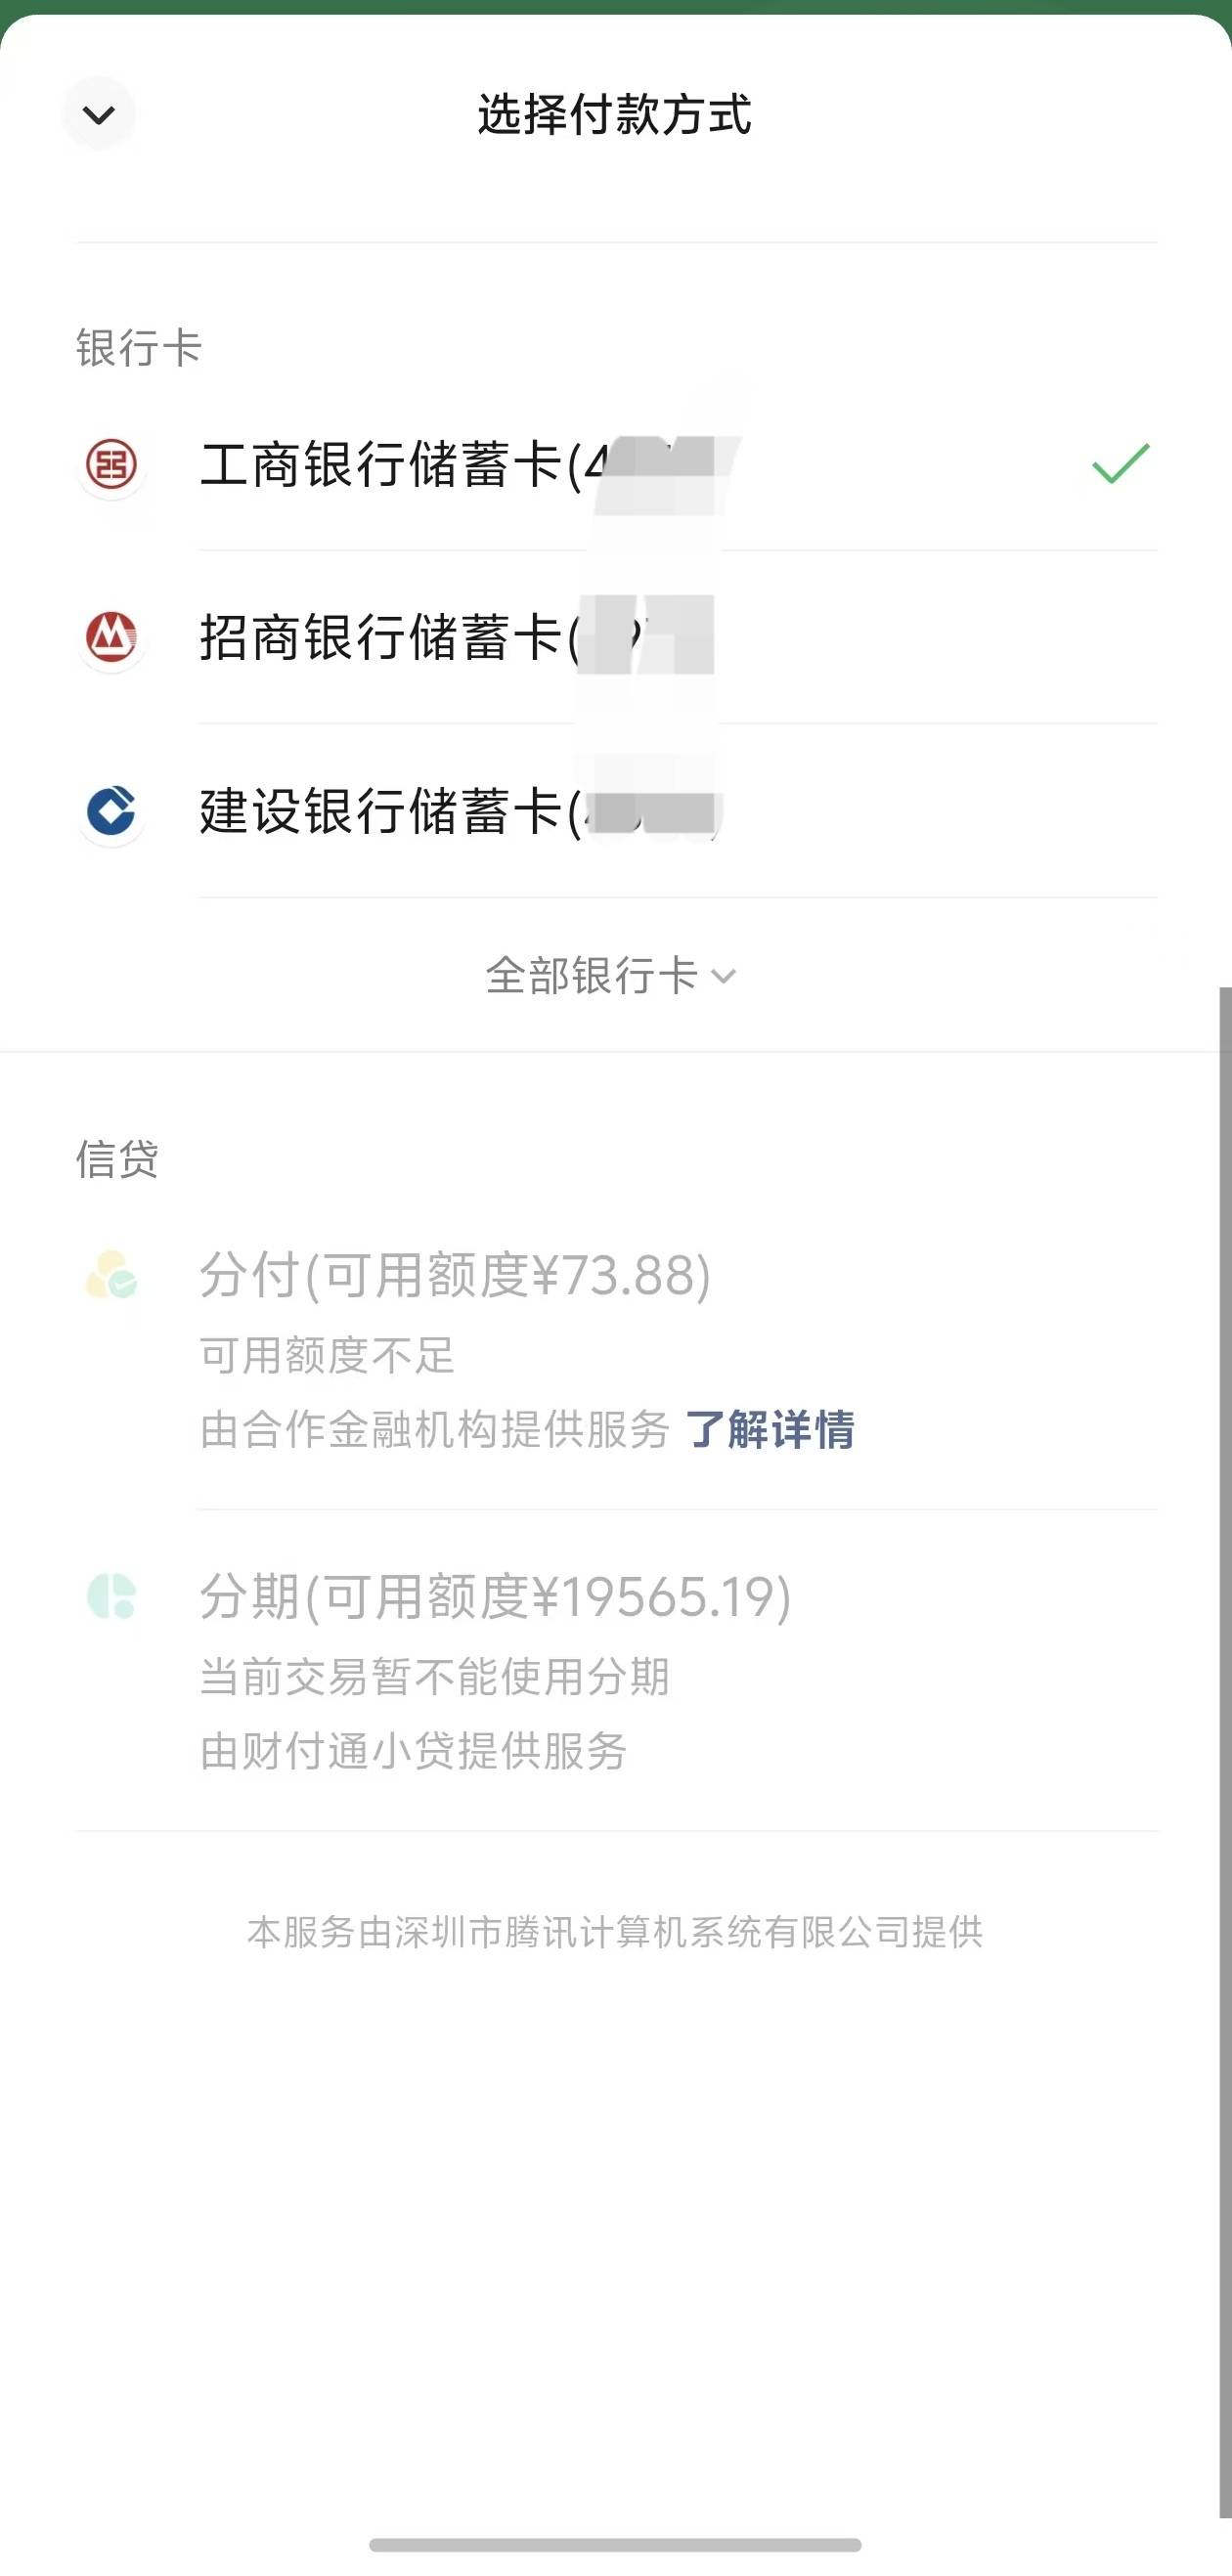1232x2576 pixels.
Task: Tap the 信贷 section header
Action: click(x=117, y=1159)
